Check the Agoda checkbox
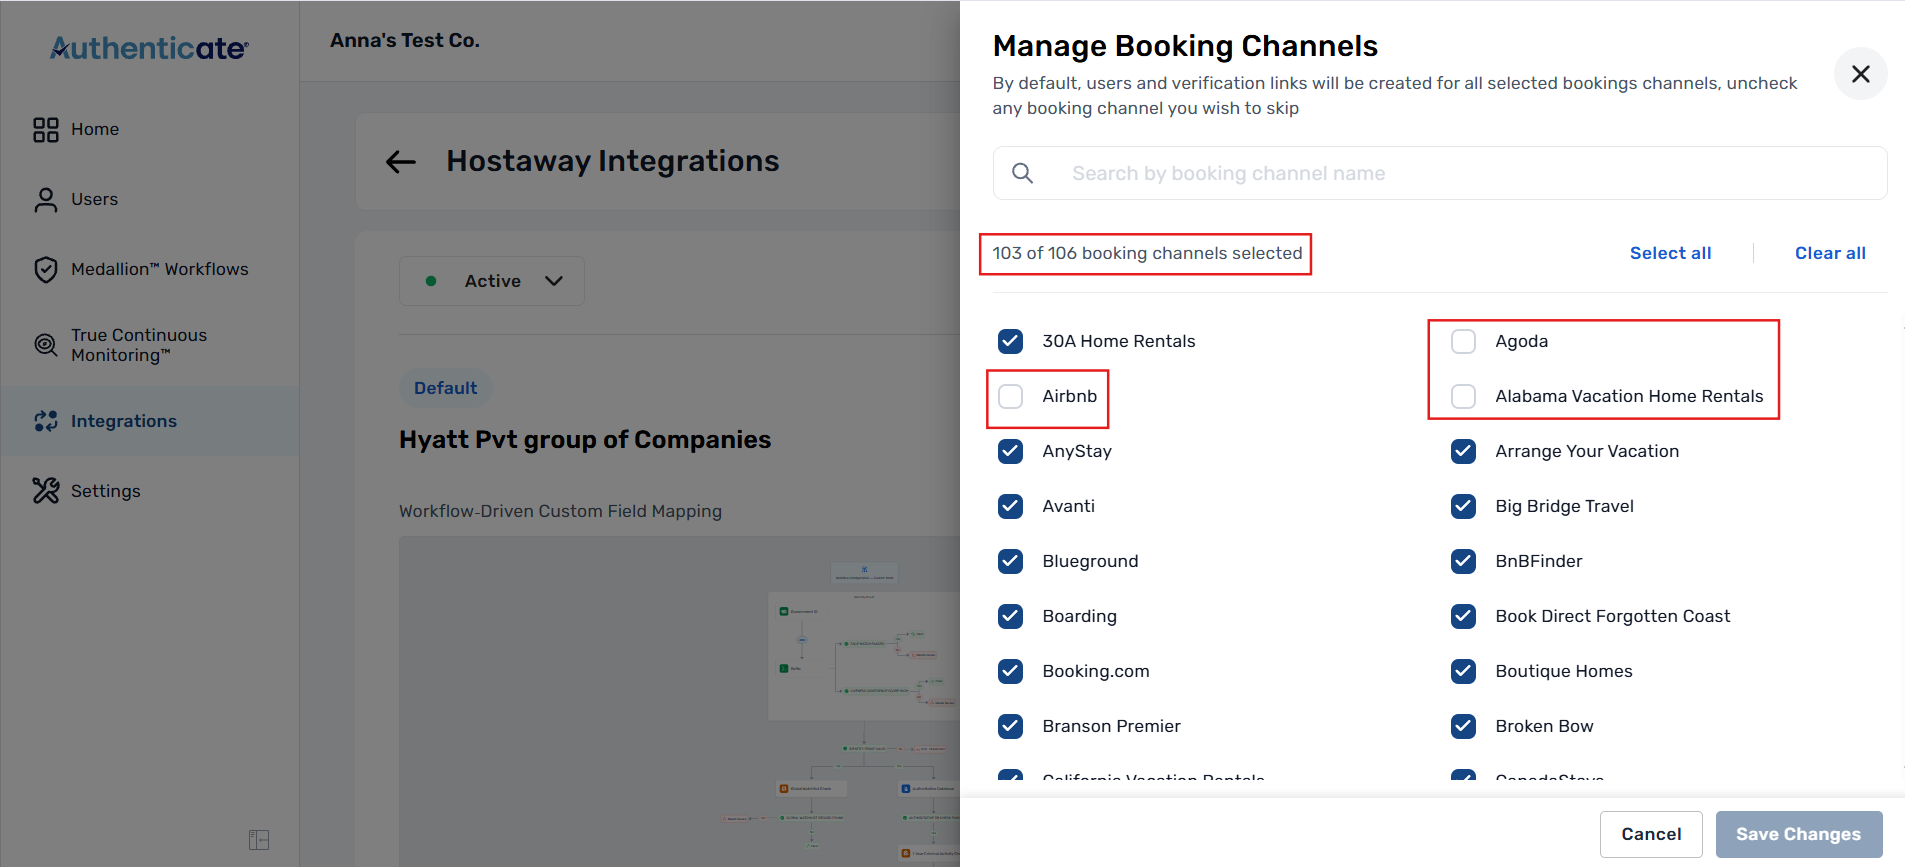 point(1463,341)
